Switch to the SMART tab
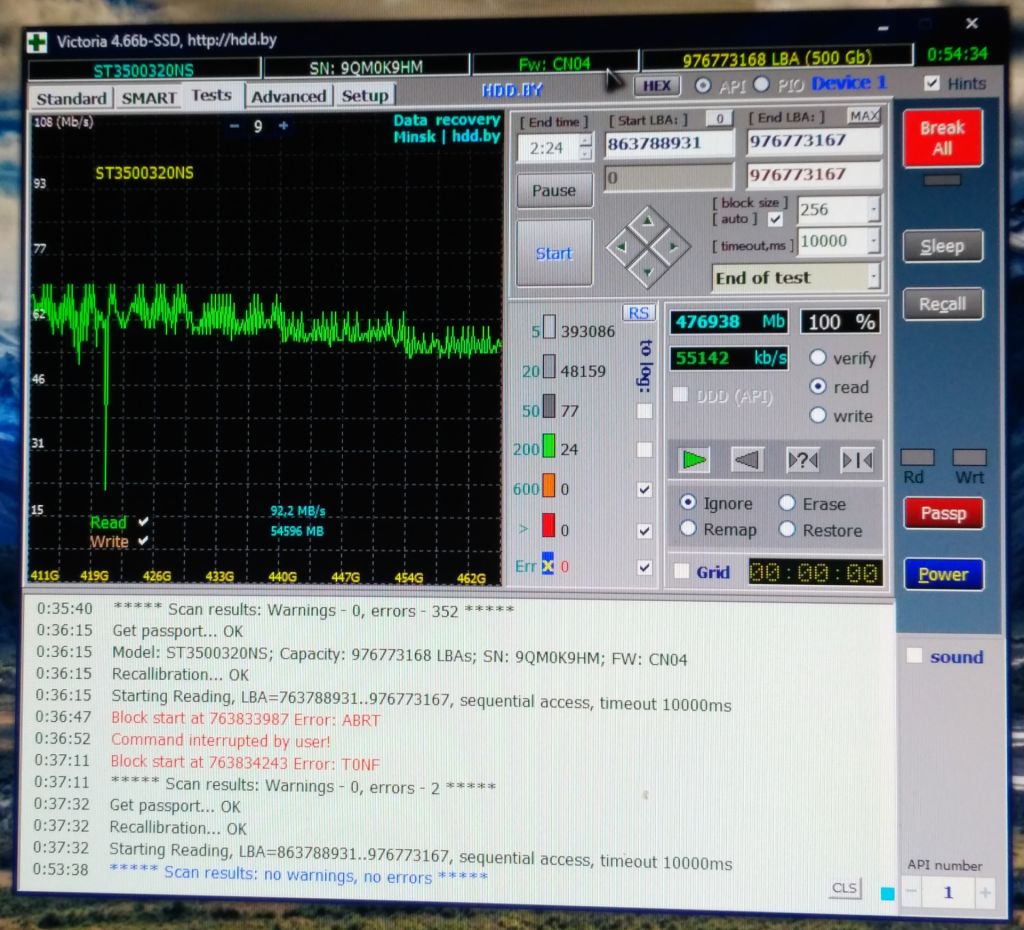This screenshot has width=1024, height=930. [x=149, y=98]
